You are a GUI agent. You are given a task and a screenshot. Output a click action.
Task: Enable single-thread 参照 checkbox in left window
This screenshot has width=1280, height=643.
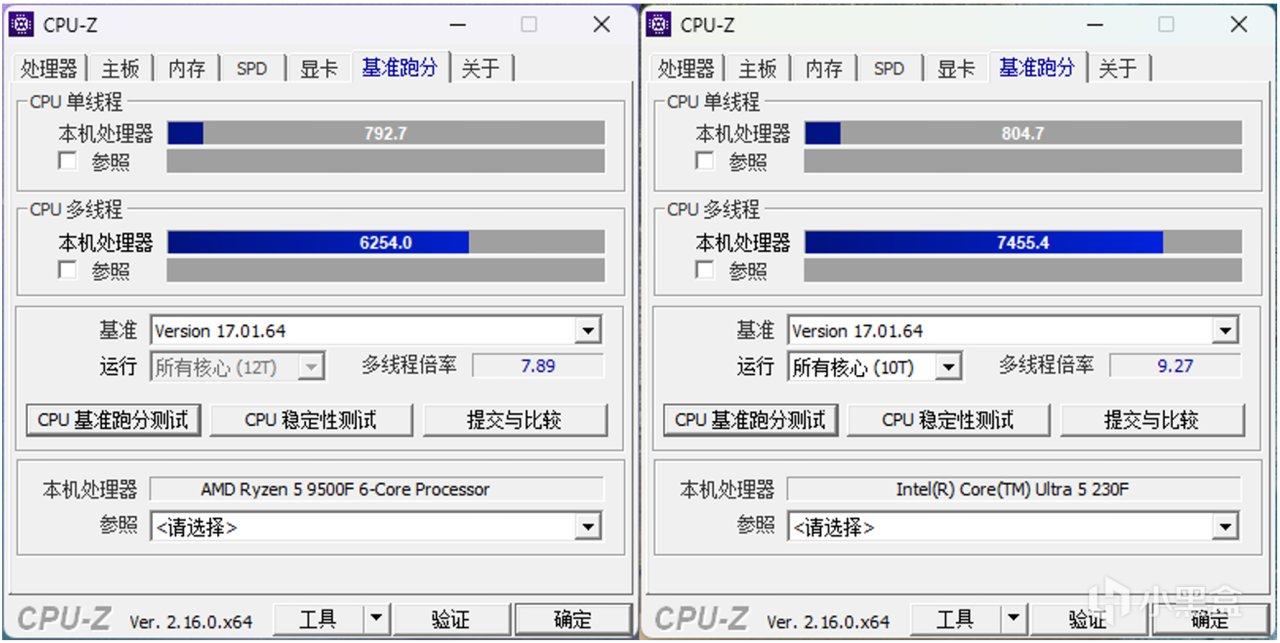pyautogui.click(x=68, y=160)
